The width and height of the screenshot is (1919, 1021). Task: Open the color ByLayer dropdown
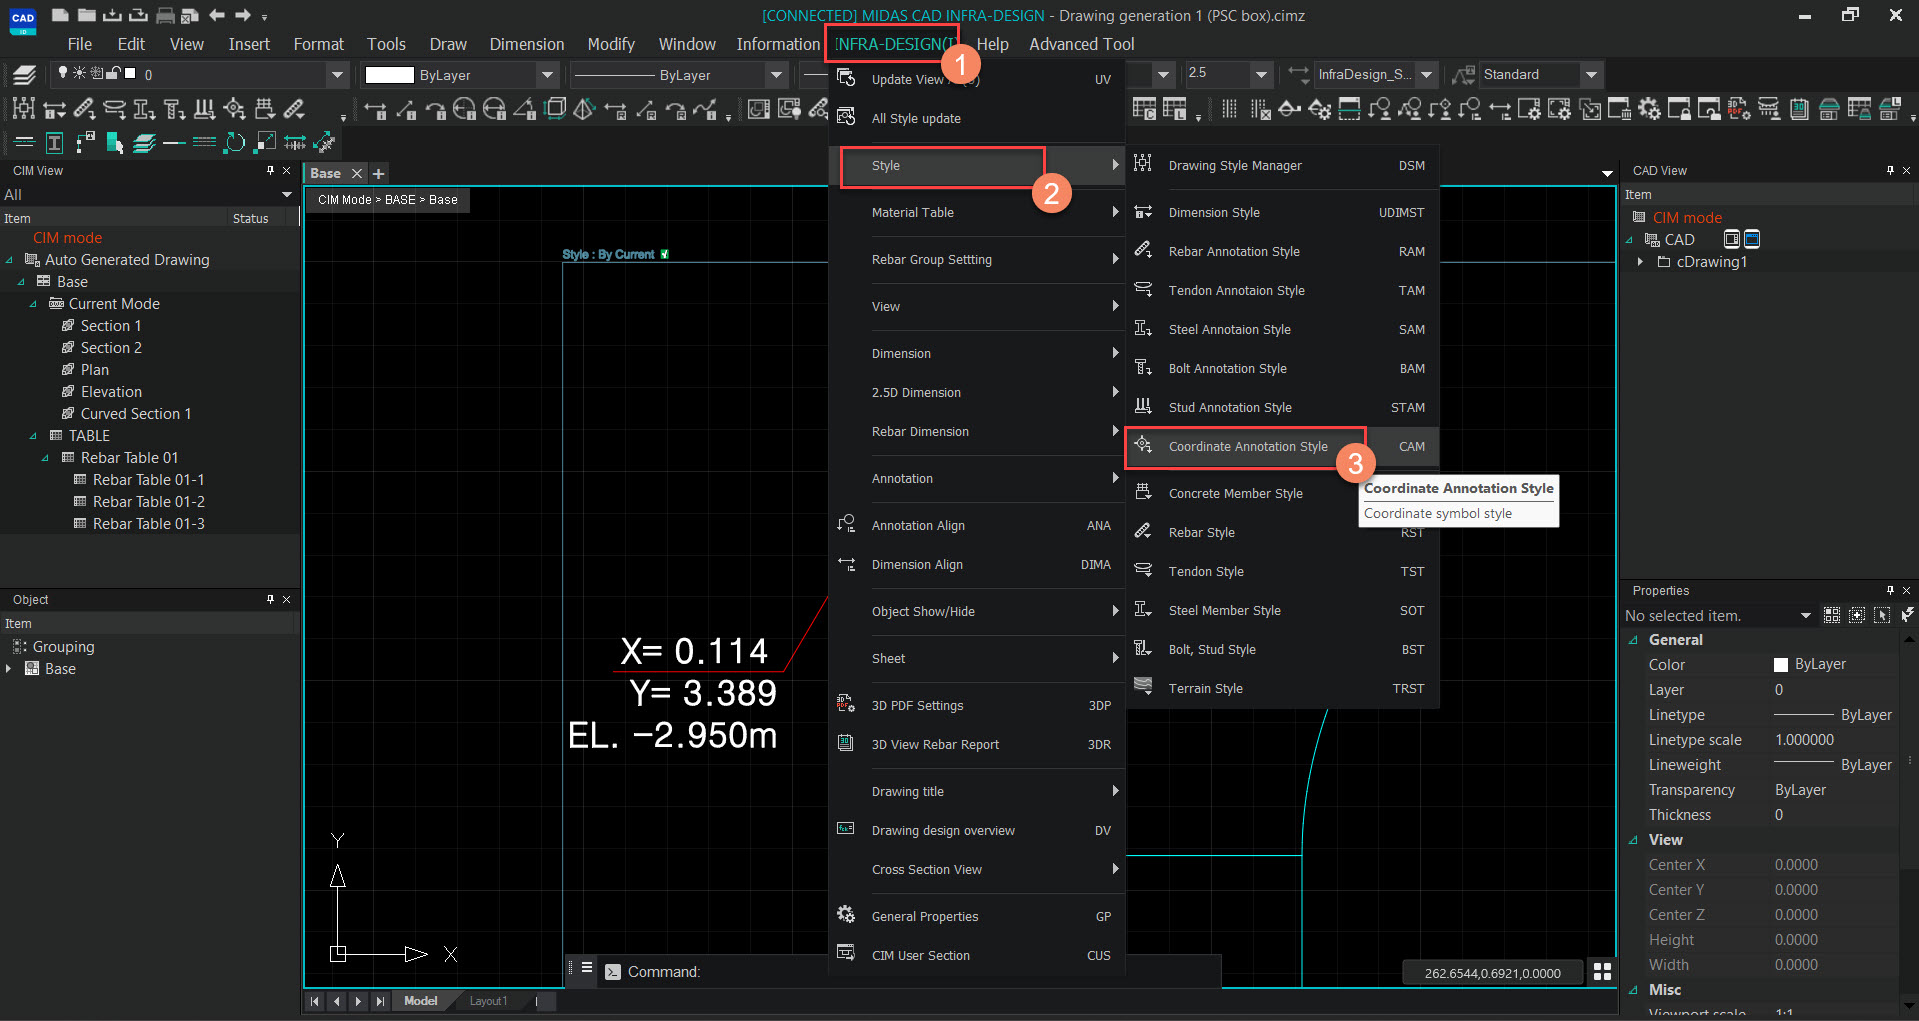click(x=547, y=75)
